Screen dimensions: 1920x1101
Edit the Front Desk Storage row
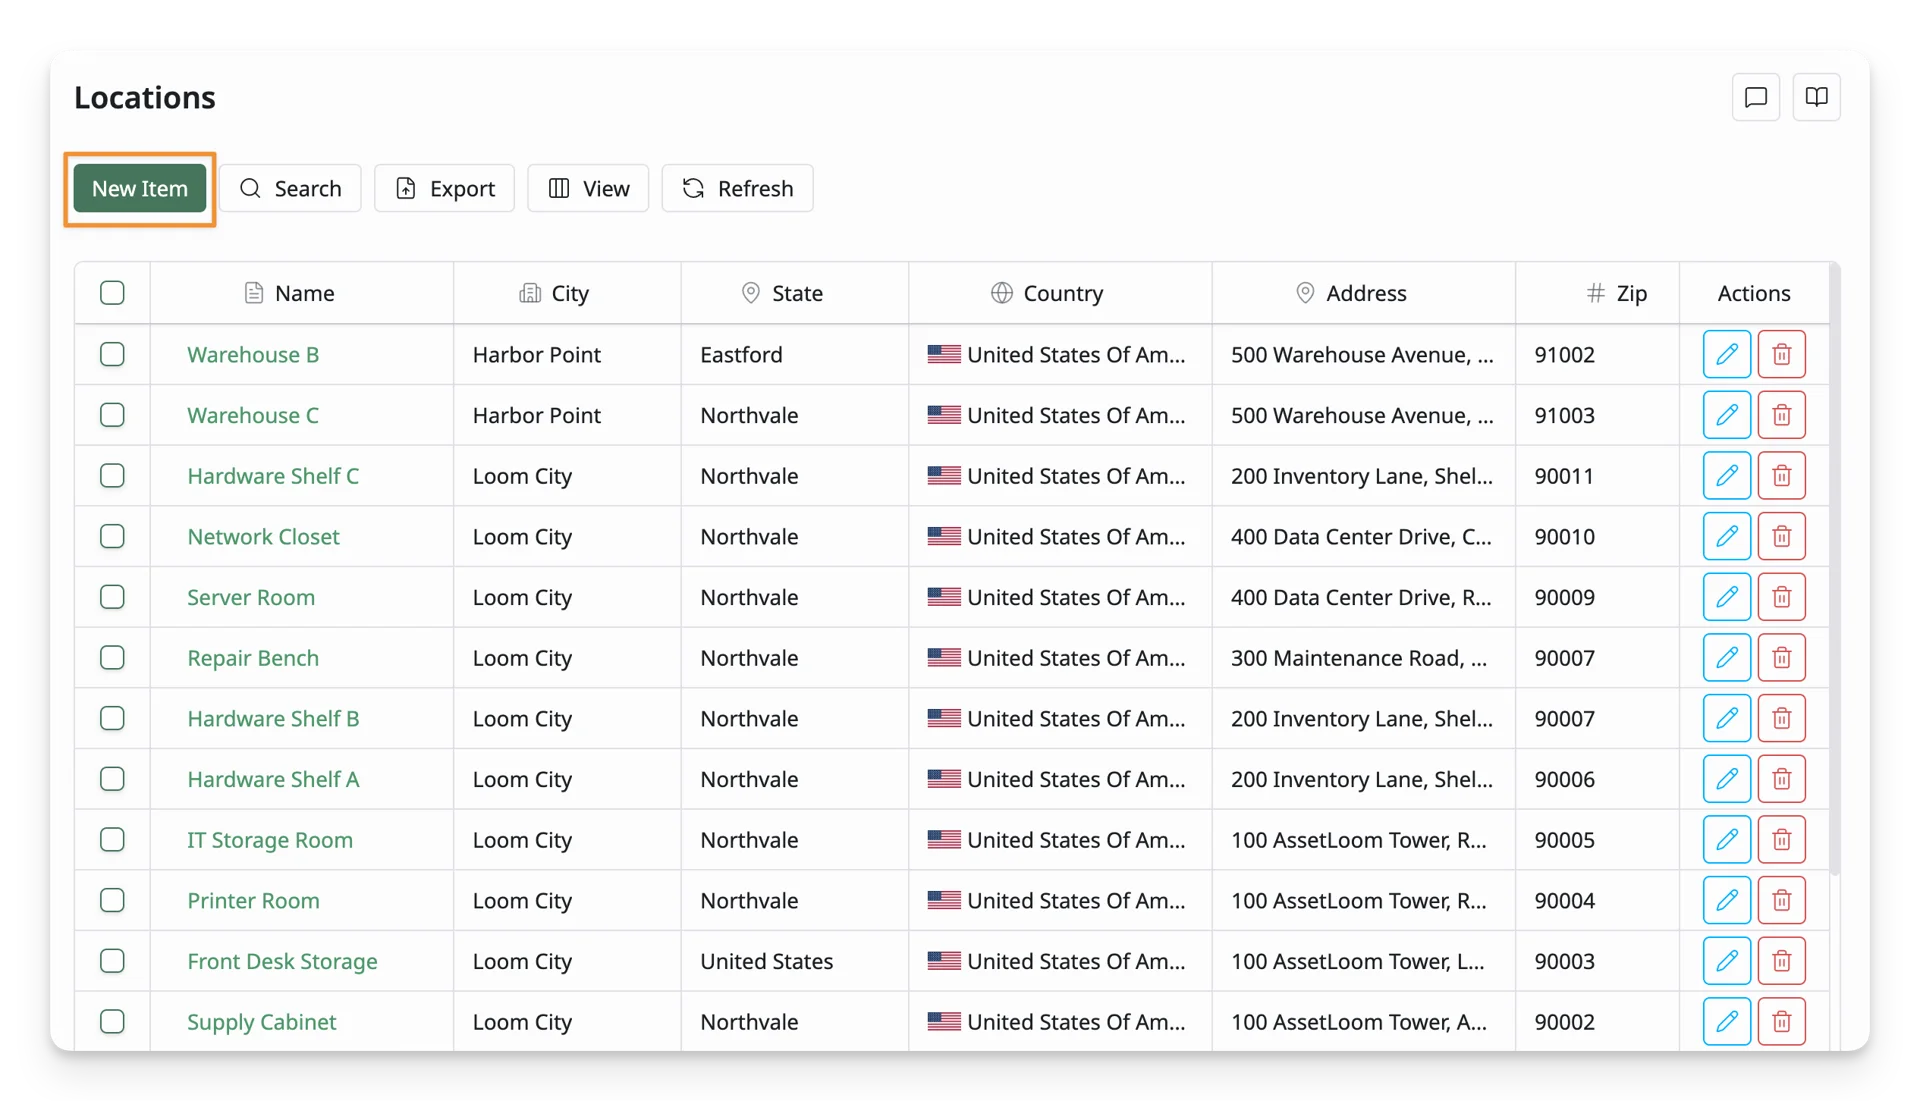(1726, 961)
